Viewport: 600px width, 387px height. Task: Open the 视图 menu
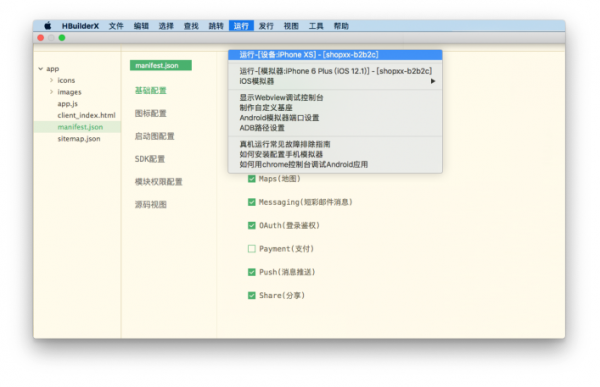click(x=291, y=26)
